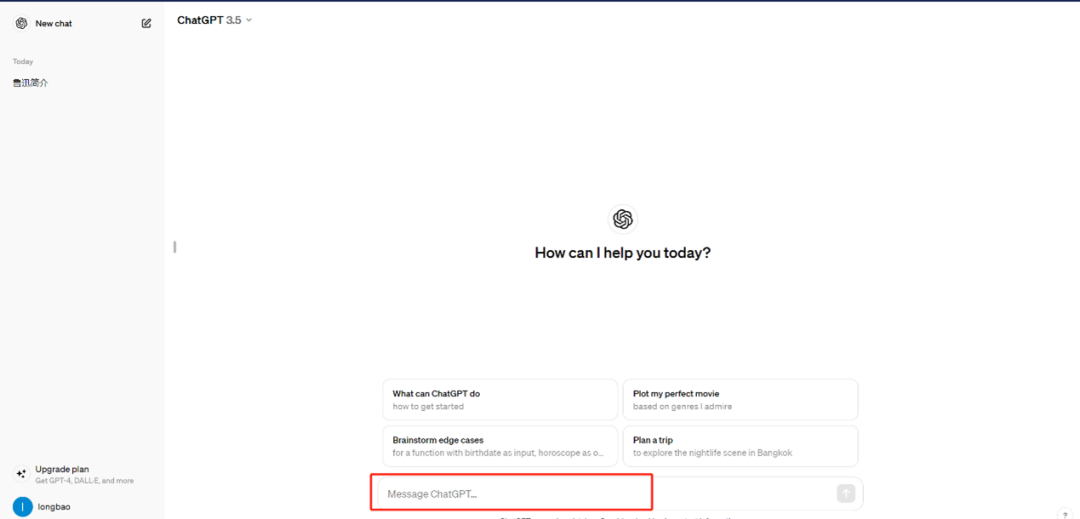
Task: Choose the 'Plan a trip' prompt card
Action: tap(740, 446)
